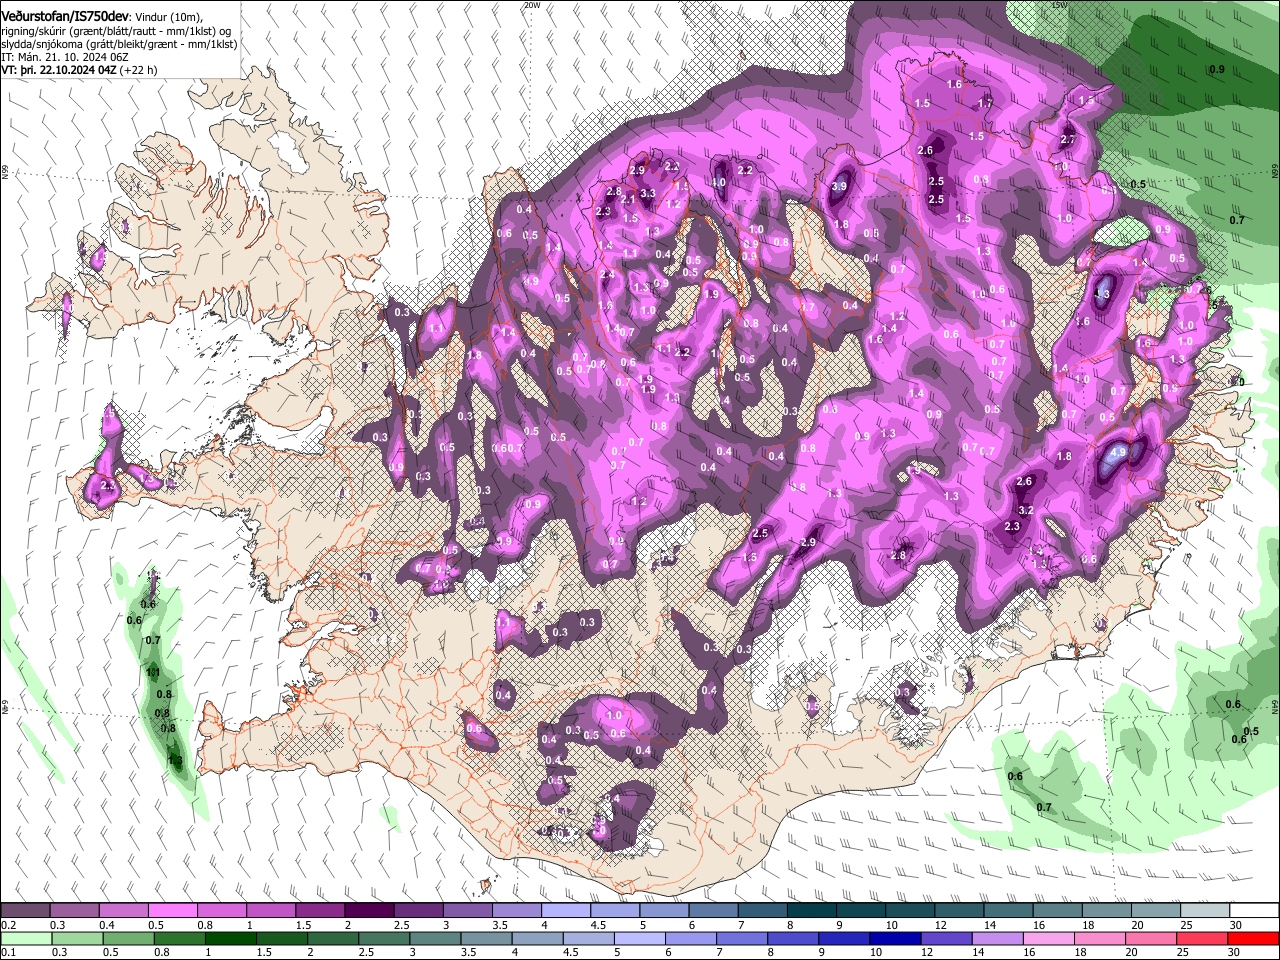Pick the white swatch above upper label 30

click(1255, 911)
